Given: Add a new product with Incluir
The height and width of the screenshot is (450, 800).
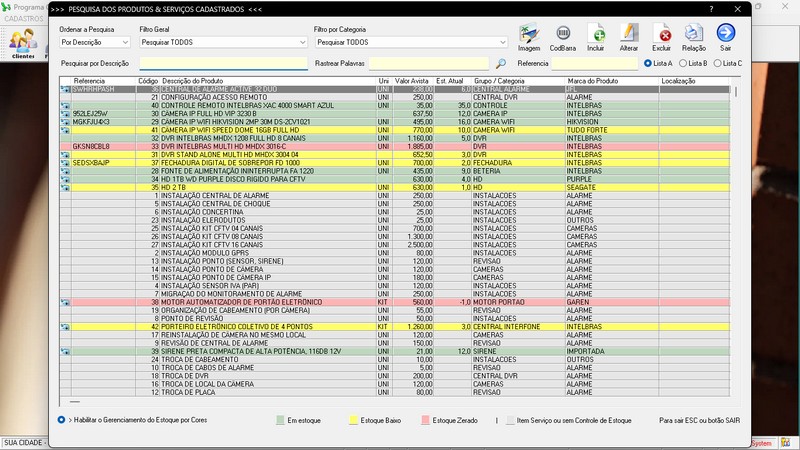Looking at the screenshot, I should 596,37.
